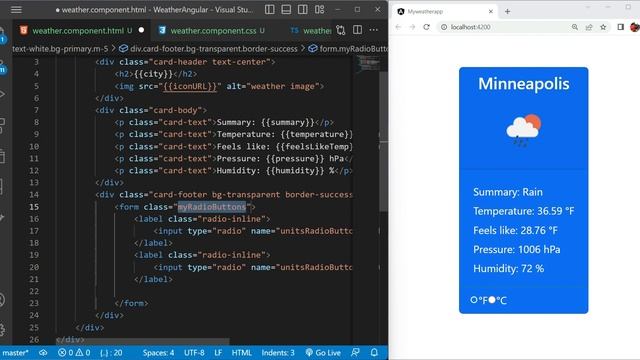Open the browser profile avatar

coord(635,27)
